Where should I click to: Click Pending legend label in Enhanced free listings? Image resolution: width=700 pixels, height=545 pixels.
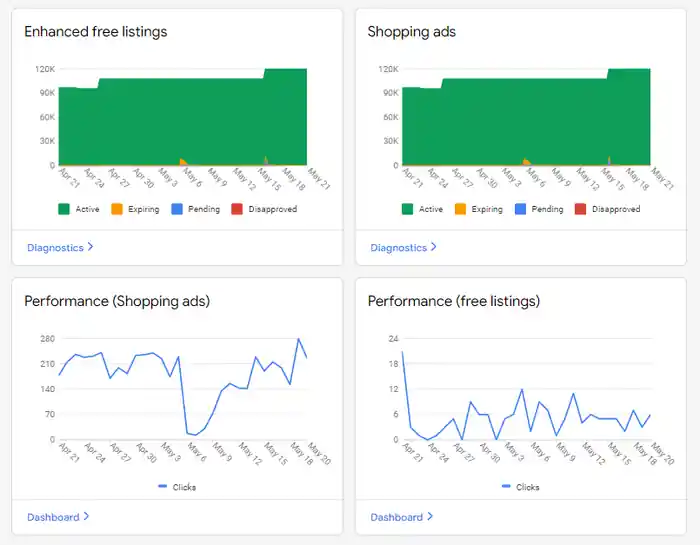[204, 209]
